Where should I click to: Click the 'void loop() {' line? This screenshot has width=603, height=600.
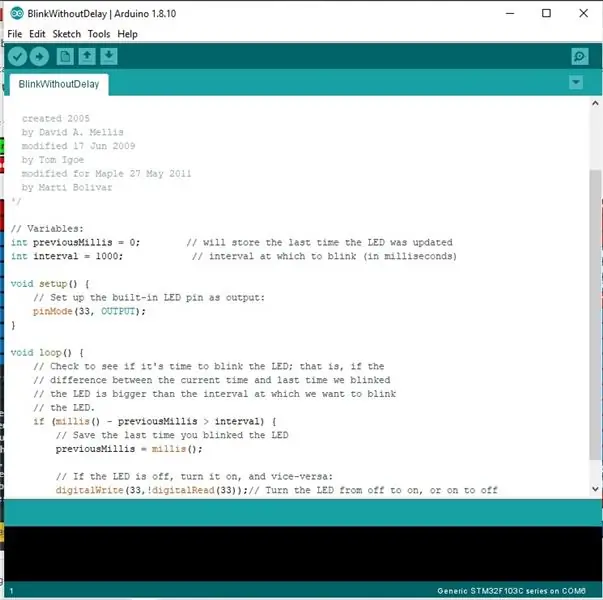pyautogui.click(x=47, y=353)
